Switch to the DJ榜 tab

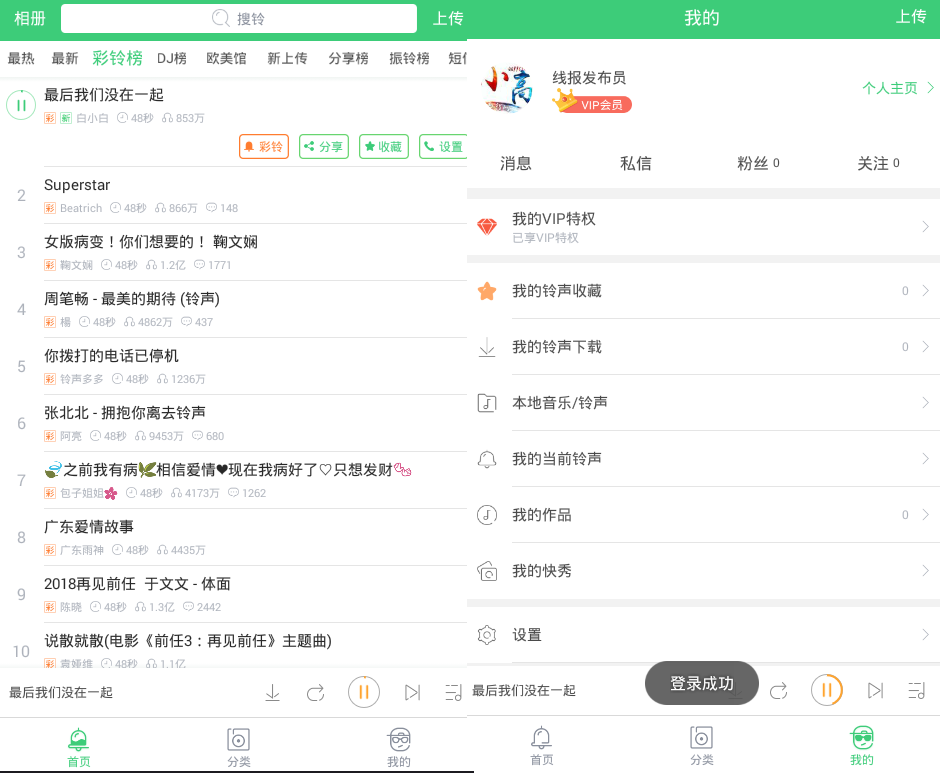pos(172,58)
